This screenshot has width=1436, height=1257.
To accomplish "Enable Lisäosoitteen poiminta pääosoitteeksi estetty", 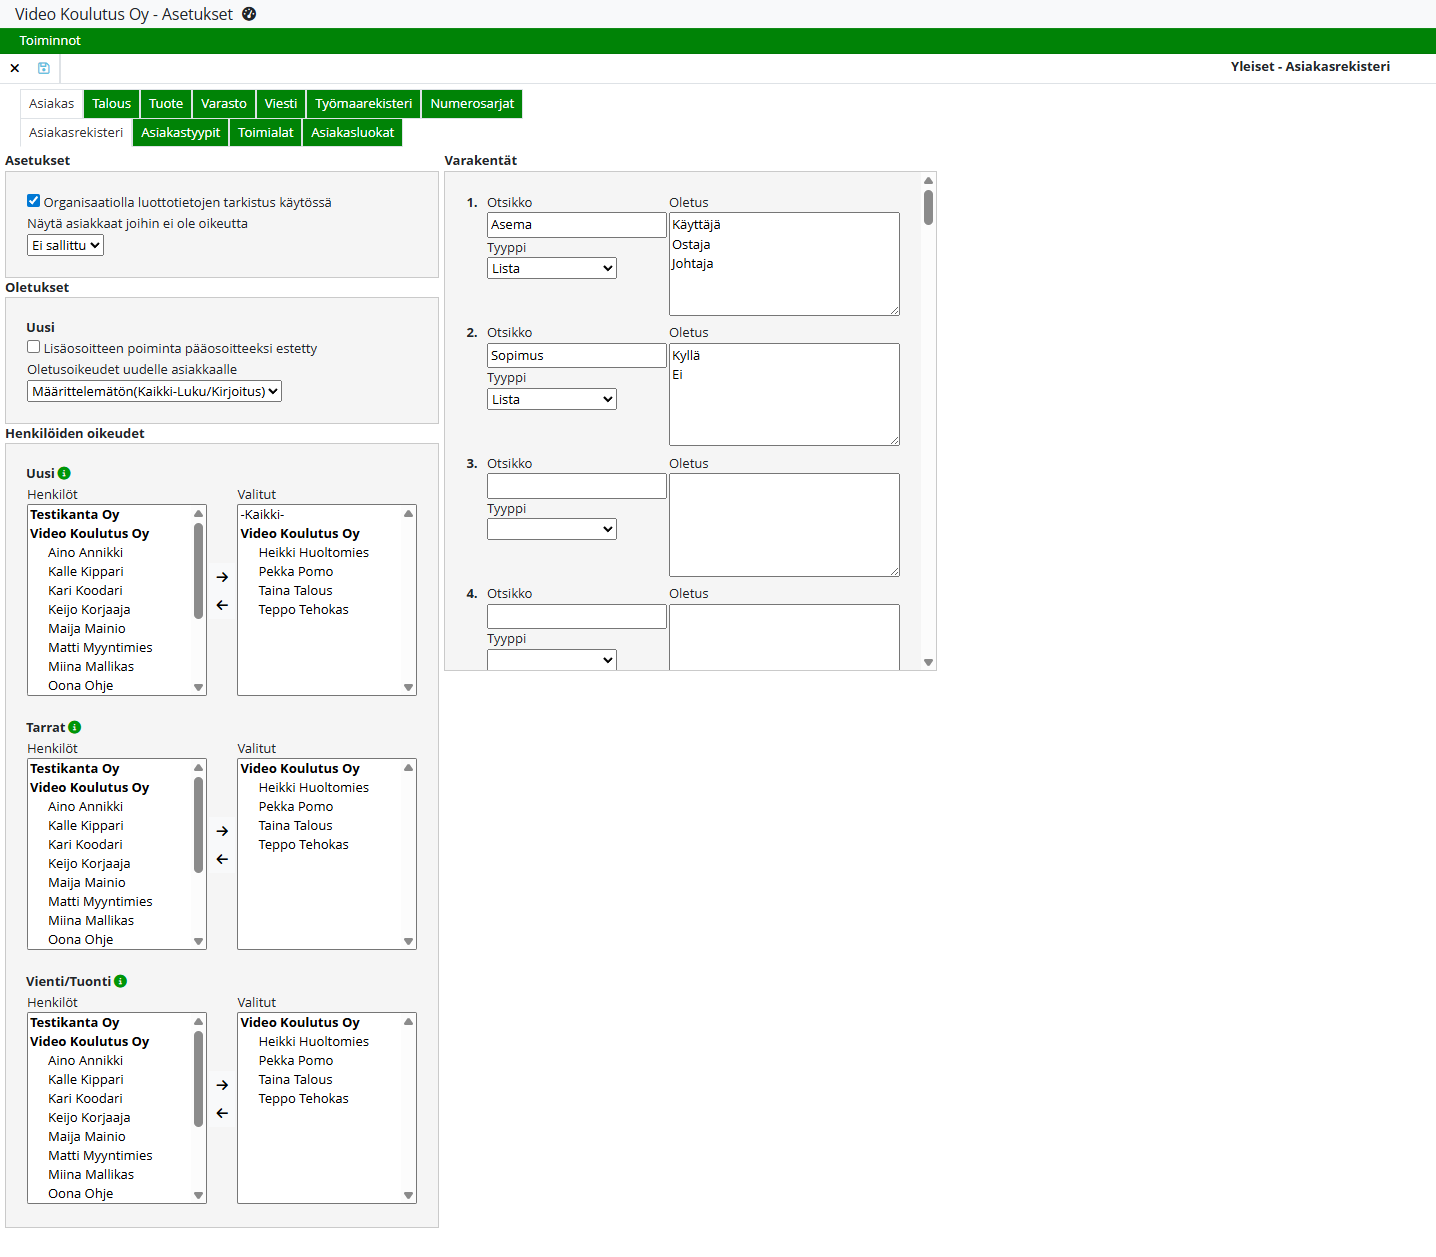I will pyautogui.click(x=34, y=347).
